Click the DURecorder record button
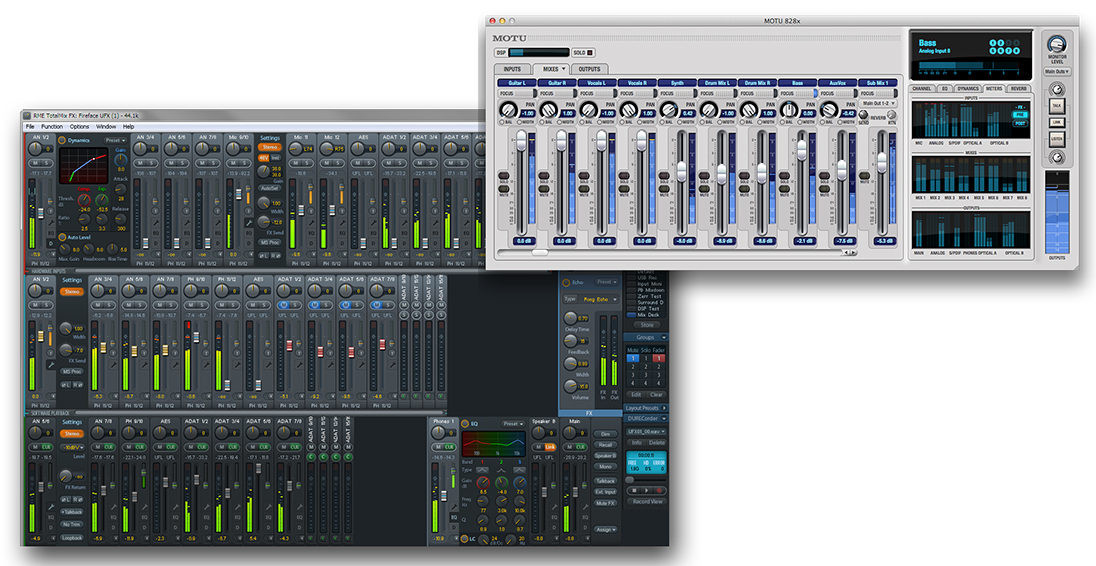 659,491
